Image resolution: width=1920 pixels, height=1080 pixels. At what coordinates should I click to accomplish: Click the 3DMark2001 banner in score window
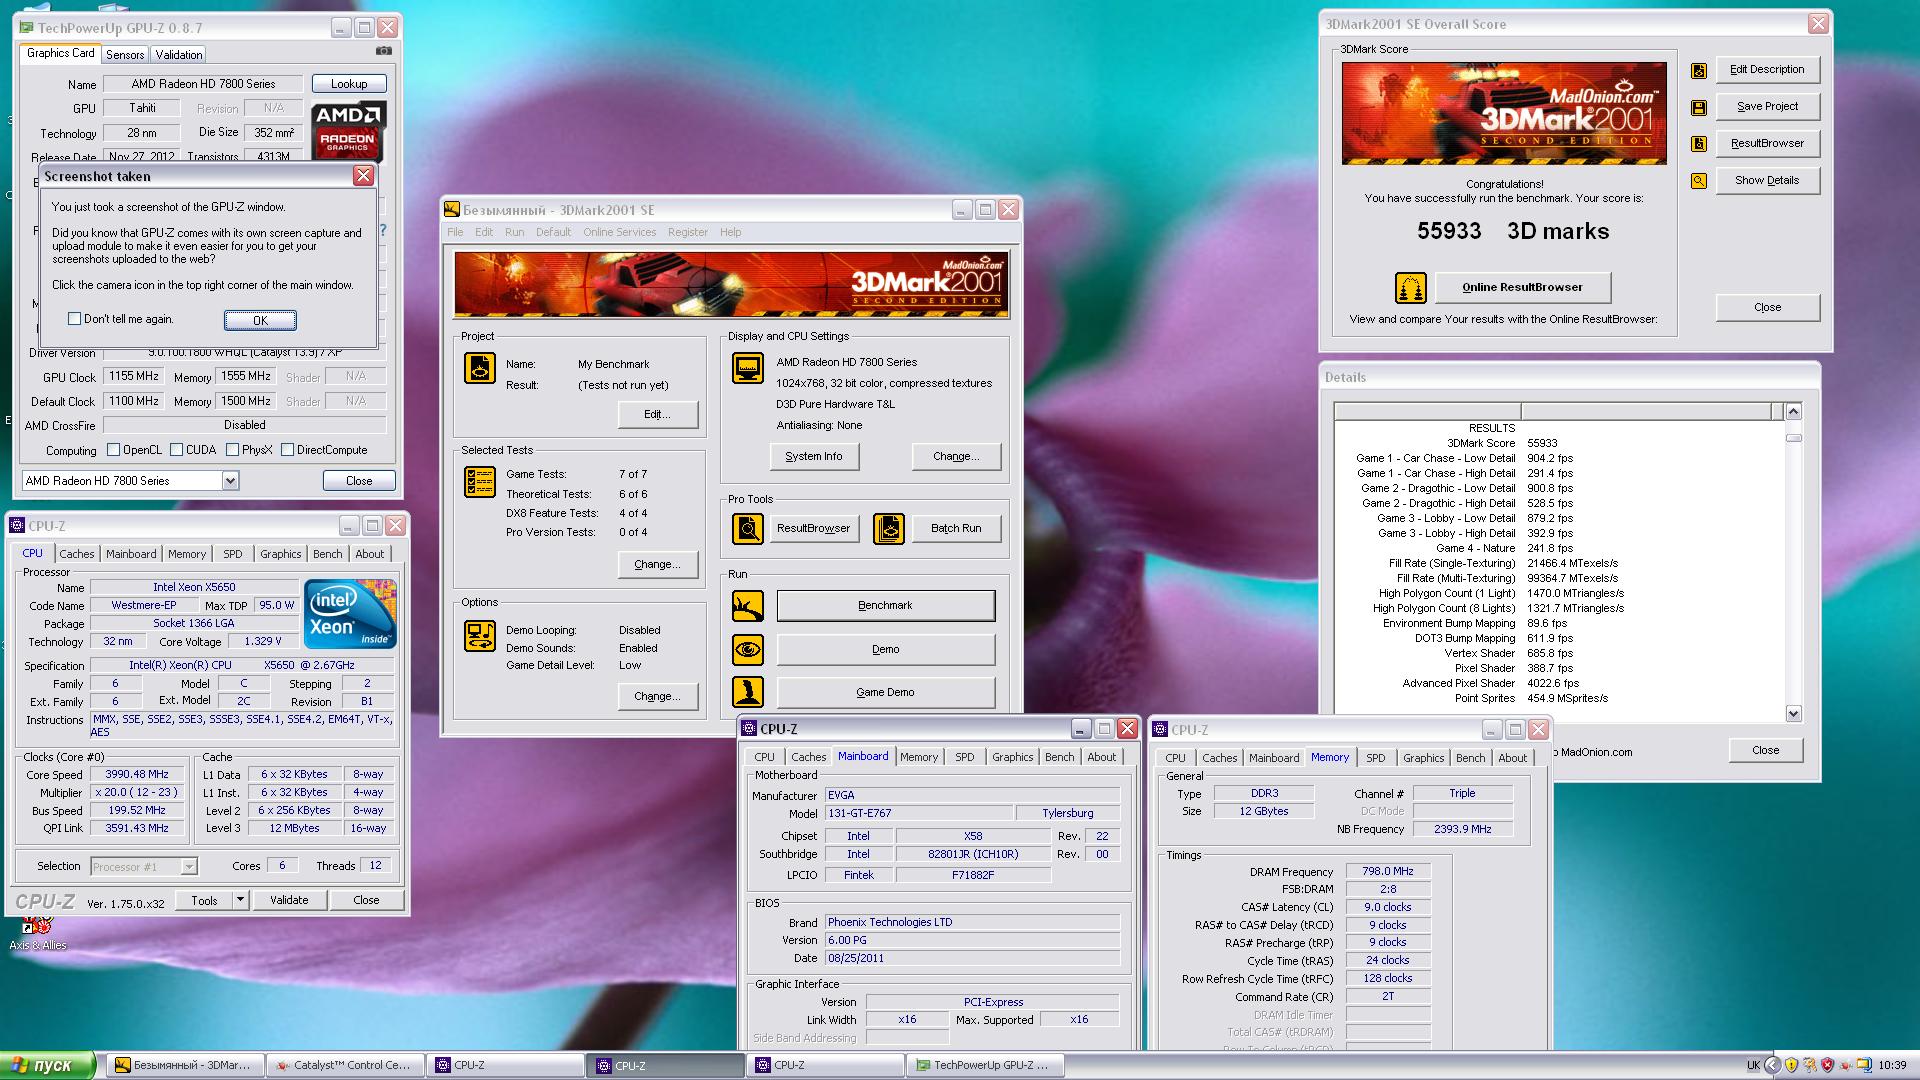[x=1504, y=114]
